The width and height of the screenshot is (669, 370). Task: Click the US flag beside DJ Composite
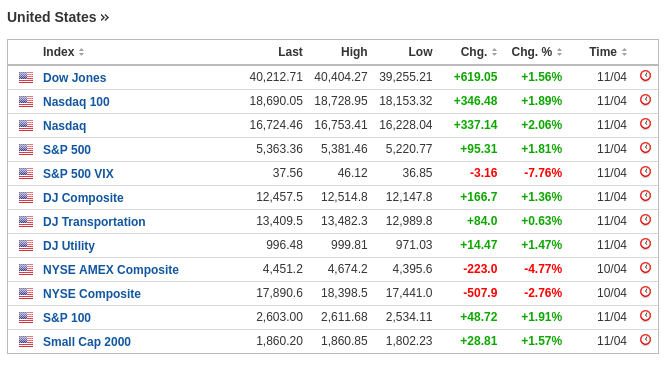pyautogui.click(x=26, y=197)
